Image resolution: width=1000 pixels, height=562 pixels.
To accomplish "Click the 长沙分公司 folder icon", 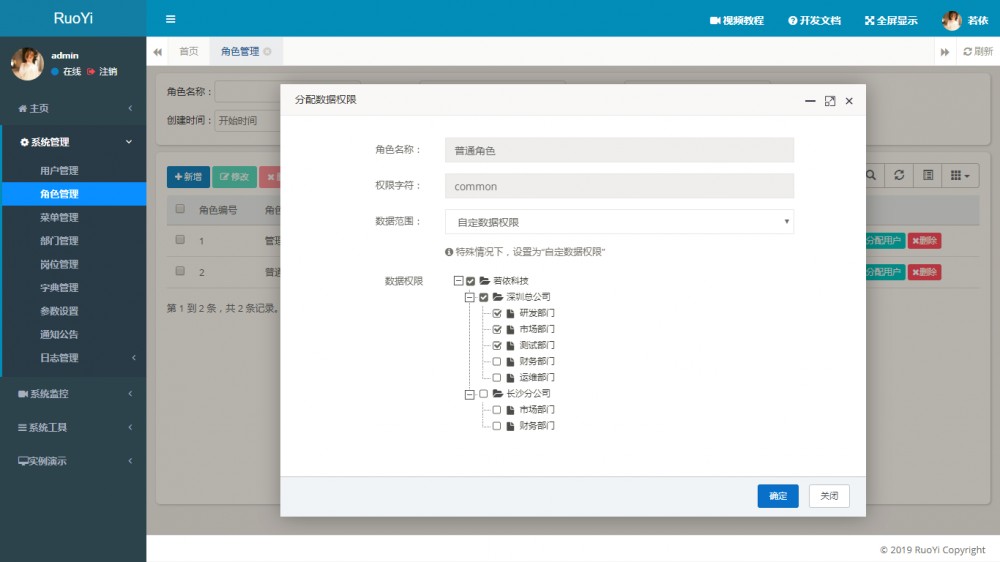I will tap(497, 394).
